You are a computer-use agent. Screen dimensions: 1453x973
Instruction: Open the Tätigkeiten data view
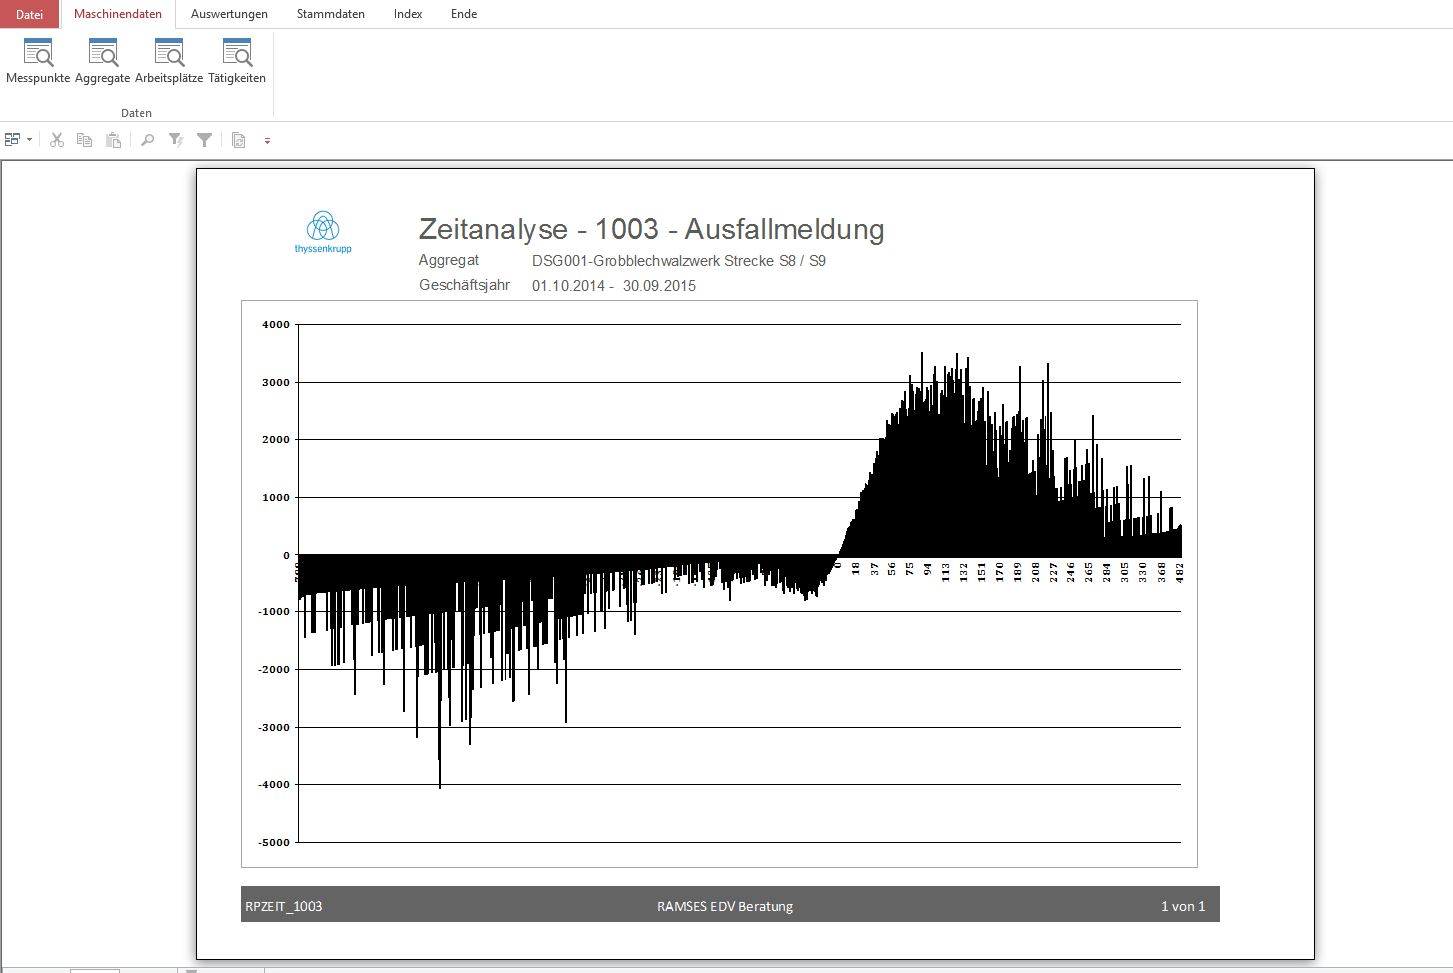tap(237, 61)
